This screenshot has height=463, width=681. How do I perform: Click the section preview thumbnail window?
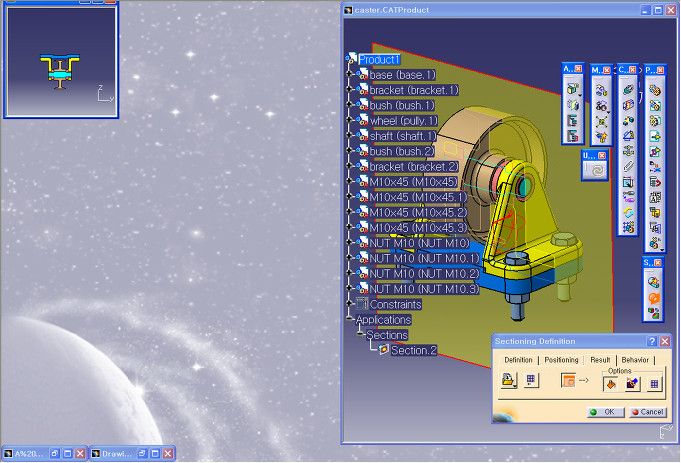click(61, 61)
